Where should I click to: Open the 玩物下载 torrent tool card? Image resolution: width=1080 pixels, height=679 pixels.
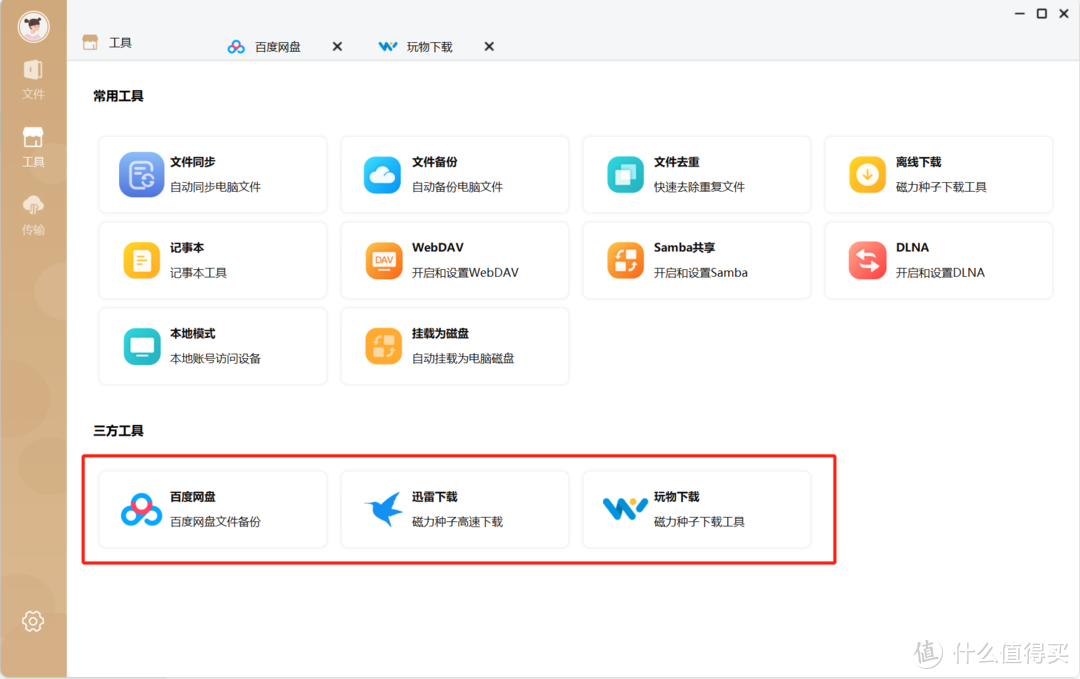[x=697, y=509]
